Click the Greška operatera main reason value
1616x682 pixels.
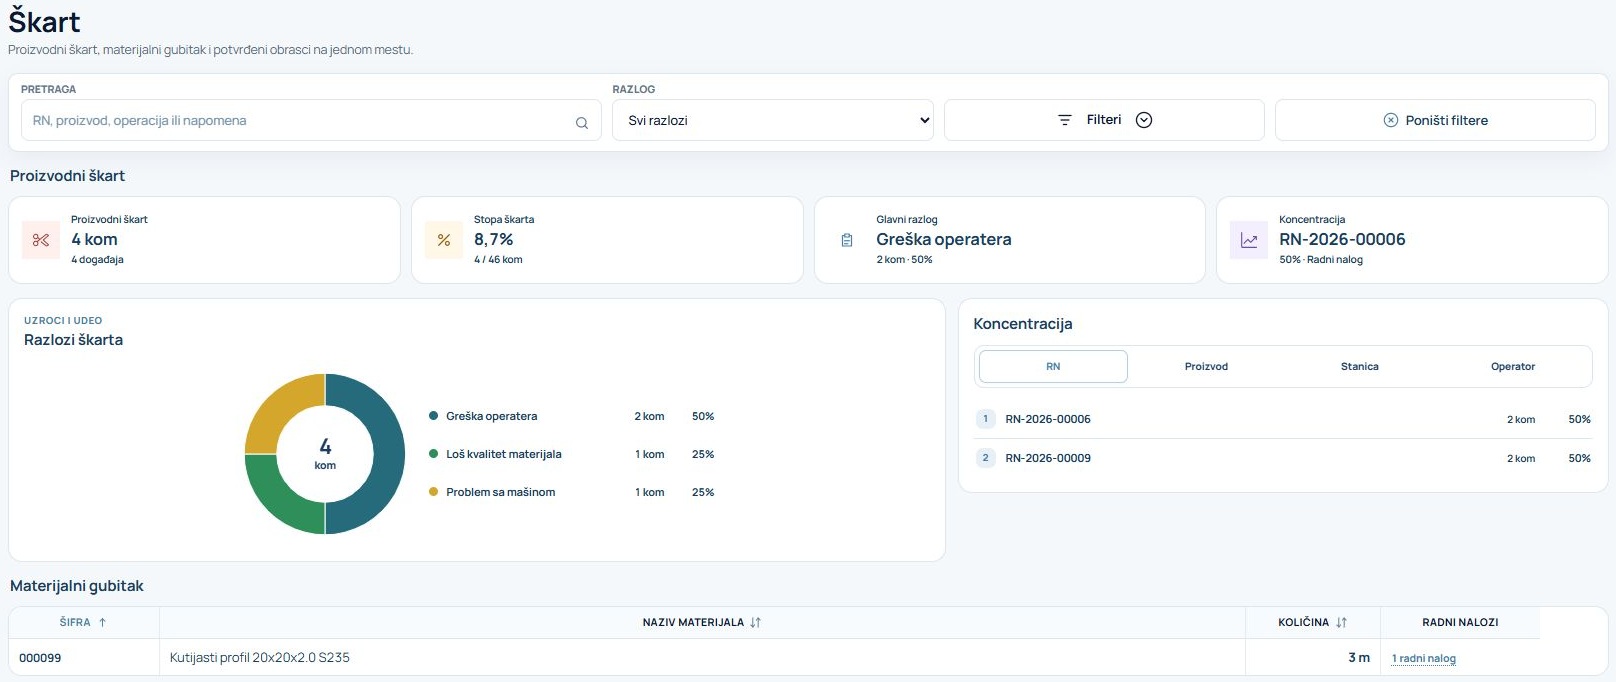(944, 240)
